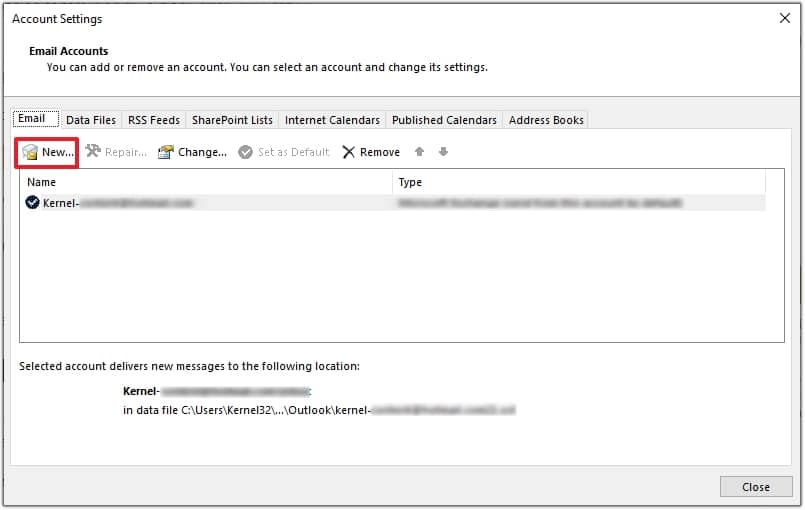Click the Close button

coord(756,487)
